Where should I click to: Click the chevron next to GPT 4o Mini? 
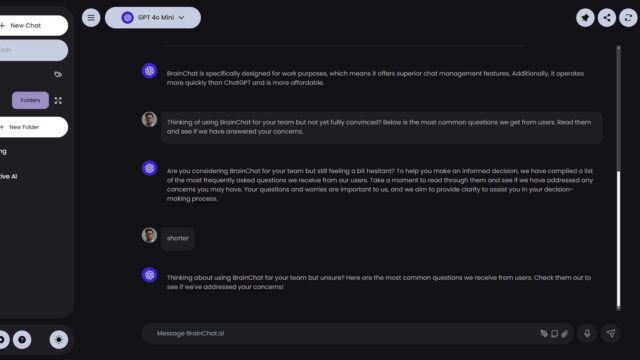(181, 18)
